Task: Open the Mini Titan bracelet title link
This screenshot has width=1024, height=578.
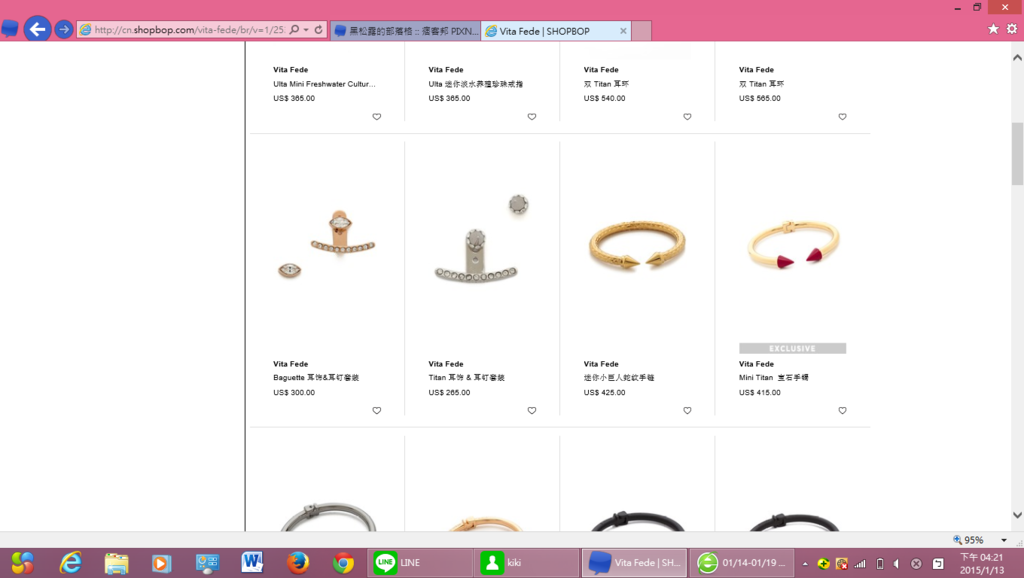Action: click(x=773, y=377)
